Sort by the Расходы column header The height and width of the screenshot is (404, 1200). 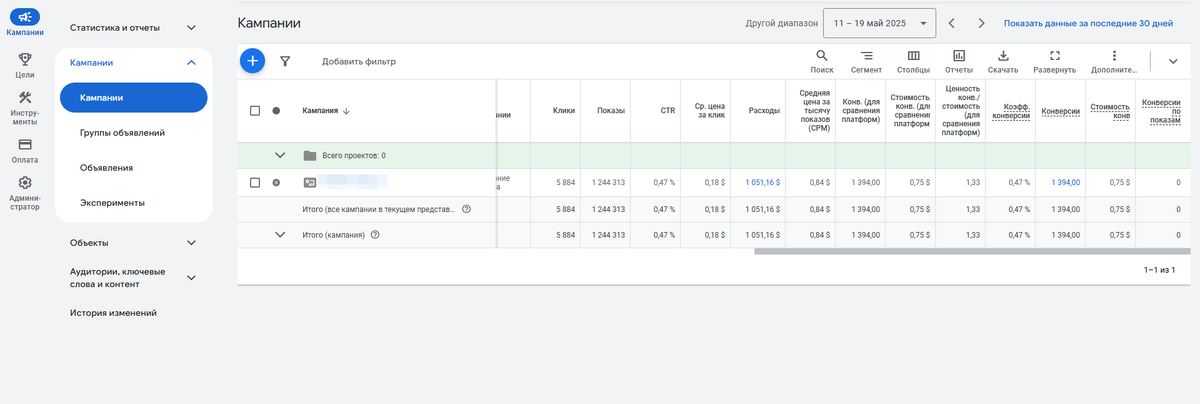point(765,111)
